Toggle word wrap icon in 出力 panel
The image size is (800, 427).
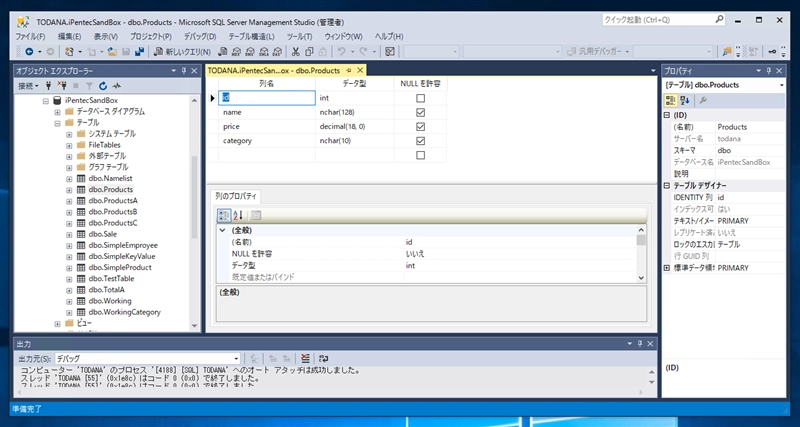(x=323, y=358)
